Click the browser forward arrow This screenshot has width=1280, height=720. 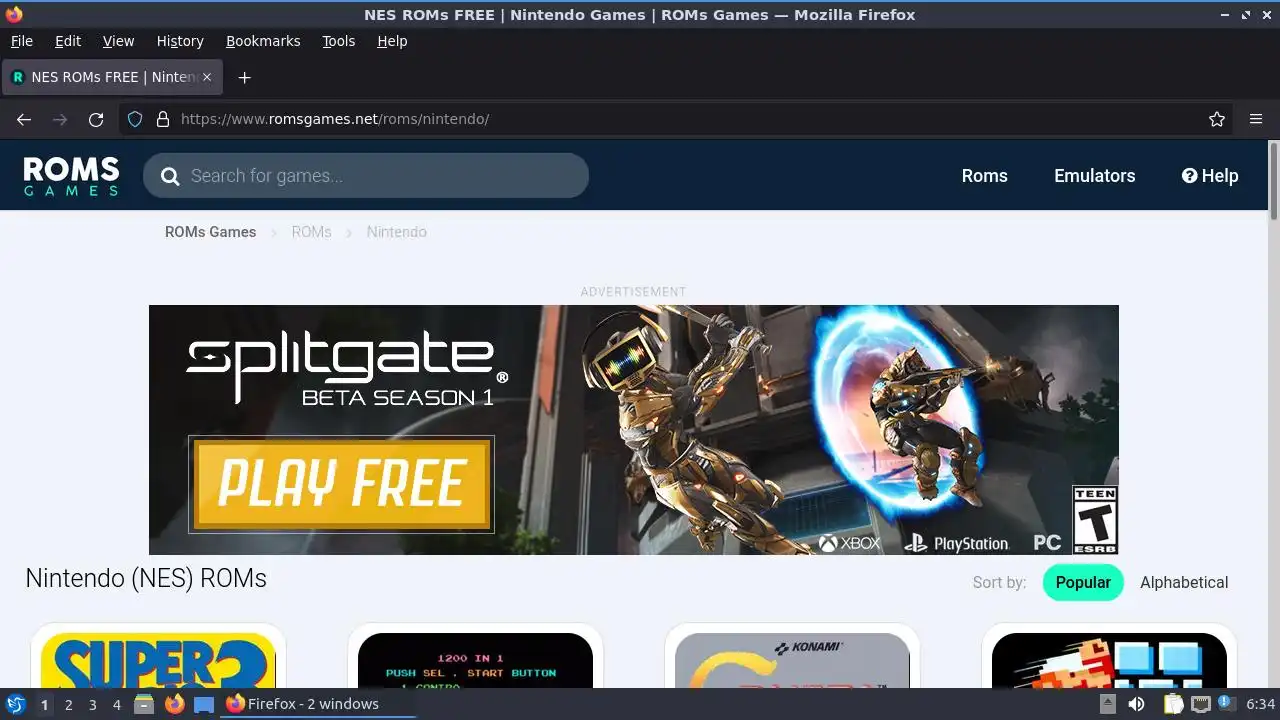click(60, 119)
